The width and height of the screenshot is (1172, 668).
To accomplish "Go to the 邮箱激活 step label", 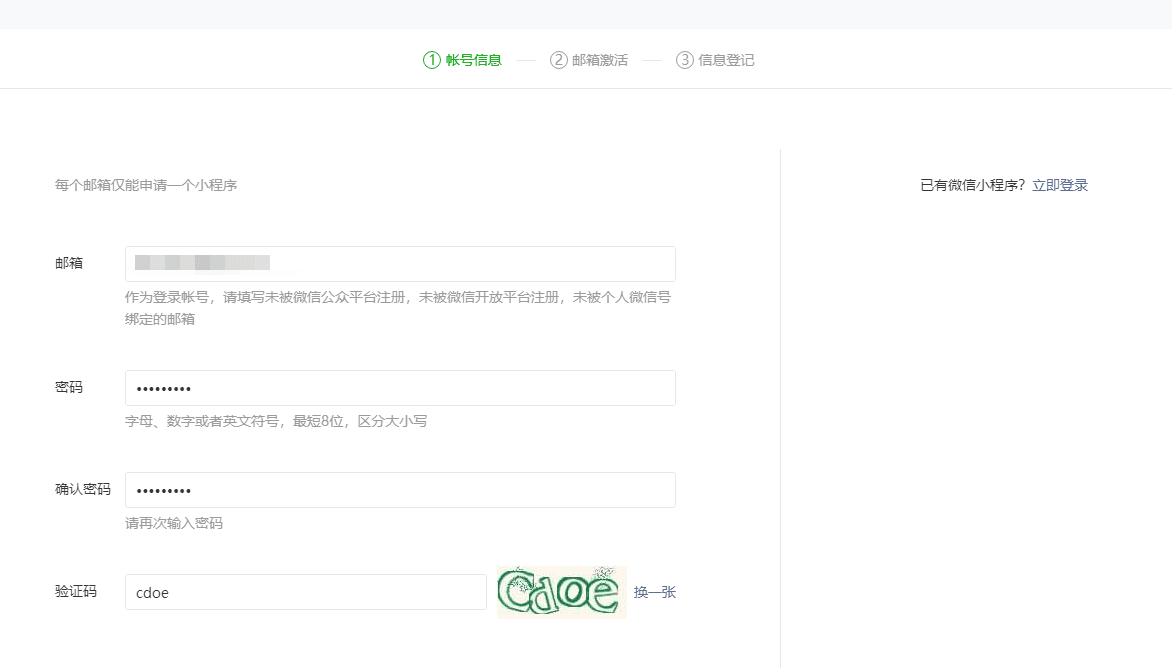I will (600, 60).
